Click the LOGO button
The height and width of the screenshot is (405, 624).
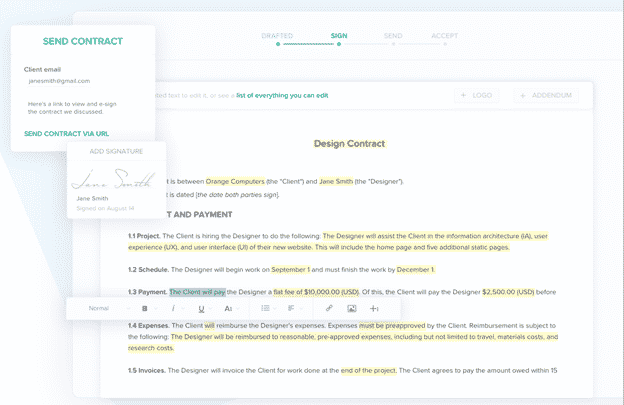pyautogui.click(x=476, y=95)
